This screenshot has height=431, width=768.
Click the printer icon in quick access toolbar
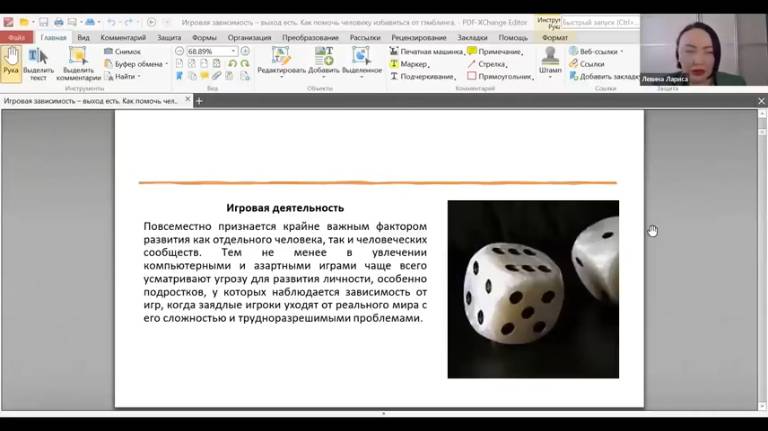click(59, 22)
